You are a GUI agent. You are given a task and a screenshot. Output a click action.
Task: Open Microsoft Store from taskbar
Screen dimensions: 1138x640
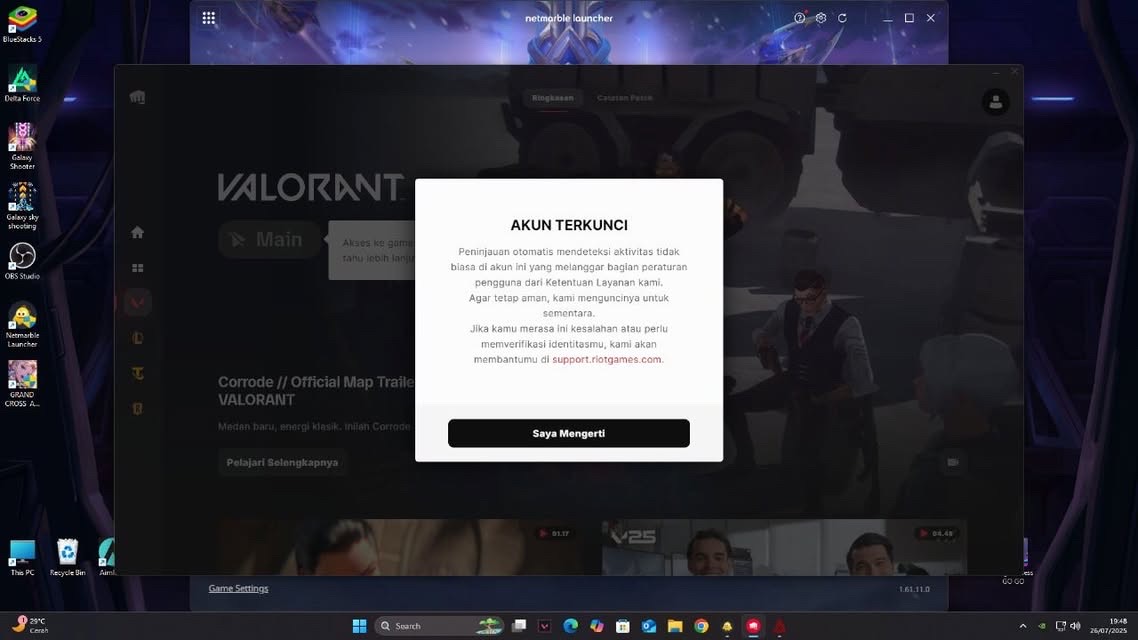pos(623,626)
